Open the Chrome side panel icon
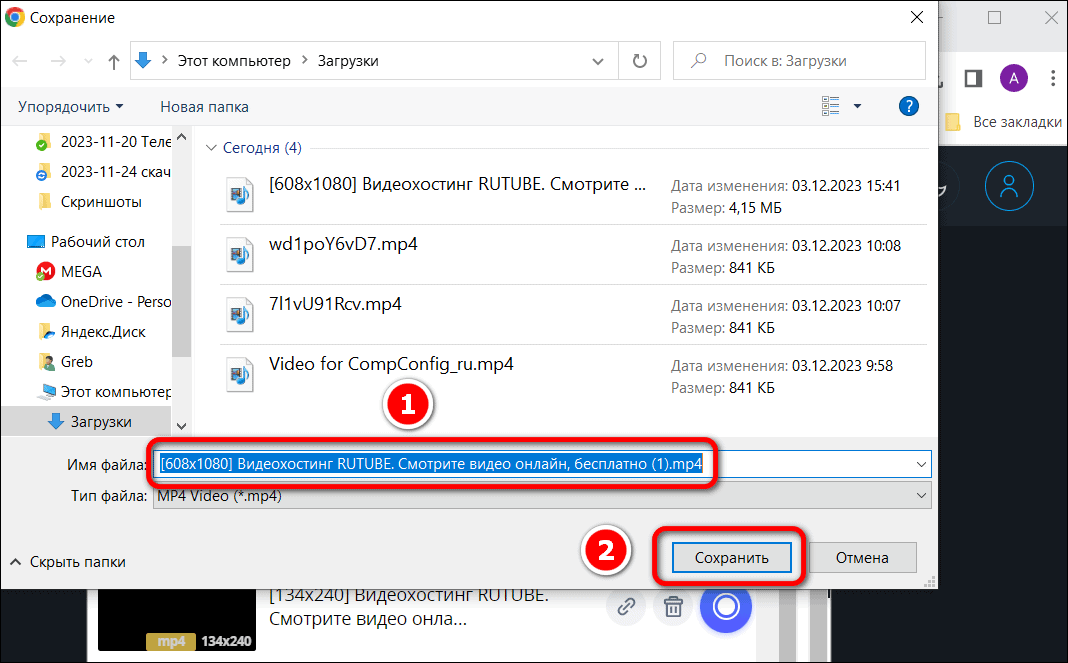 pyautogui.click(x=973, y=78)
